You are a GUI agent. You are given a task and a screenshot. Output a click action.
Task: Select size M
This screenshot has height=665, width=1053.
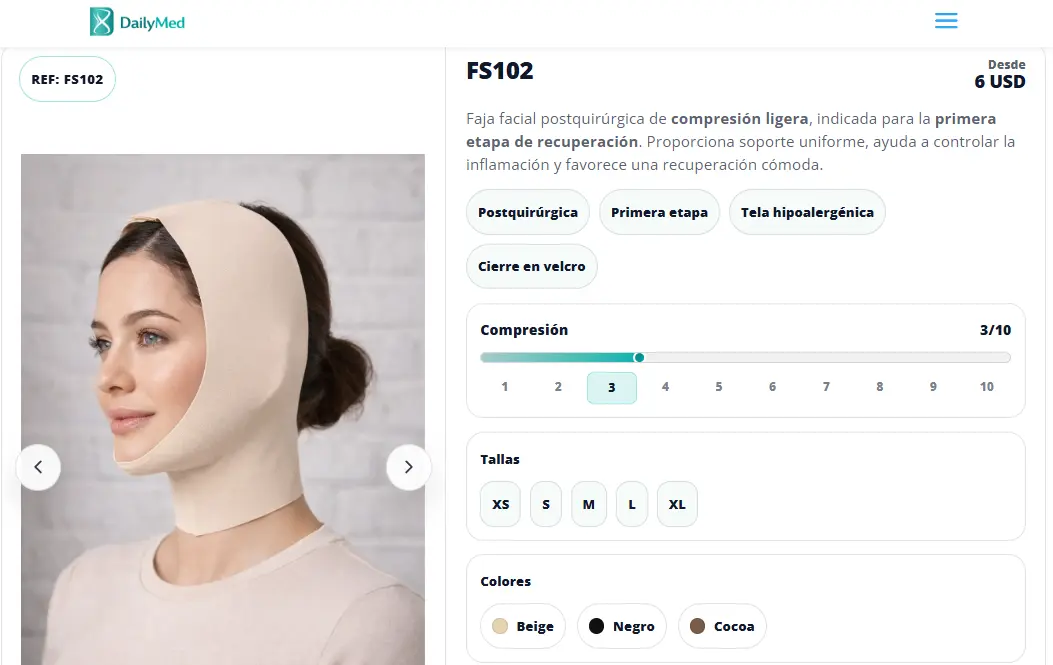point(589,504)
